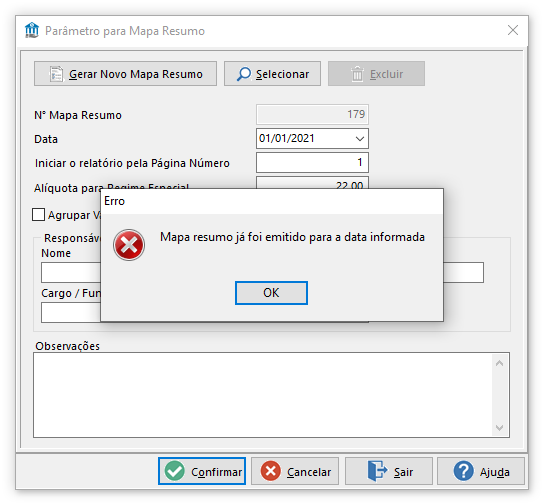The image size is (545, 503).
Task: Click the Erro dialog title
Action: click(x=114, y=201)
